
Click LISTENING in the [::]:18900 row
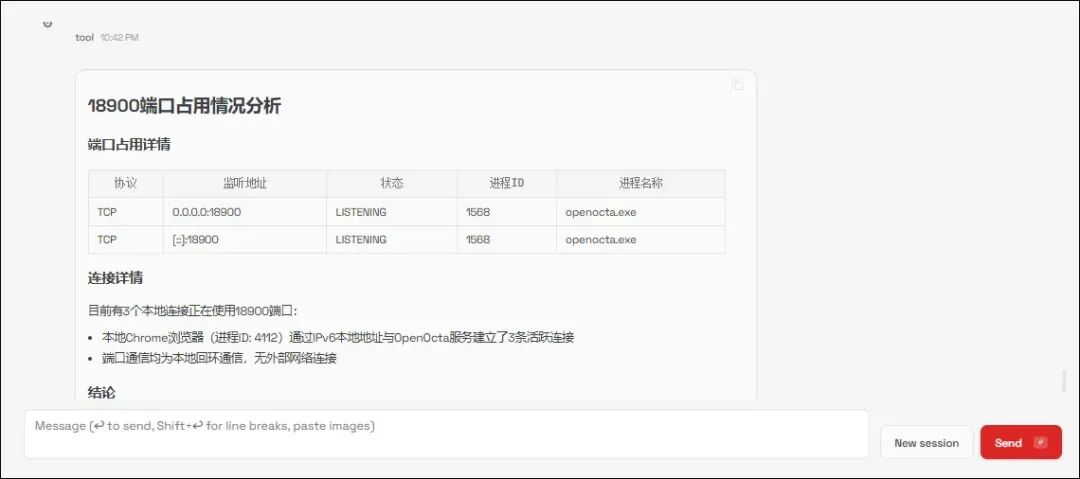point(361,240)
